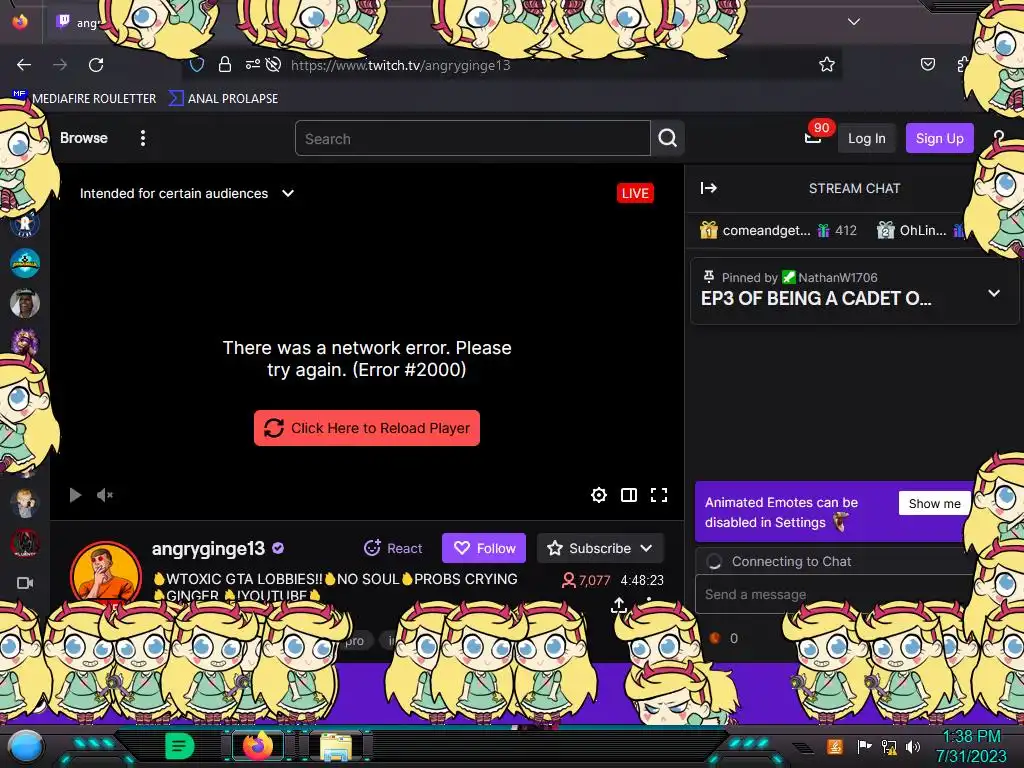Image resolution: width=1024 pixels, height=768 pixels.
Task: Enter fullscreen mode
Action: tap(659, 495)
